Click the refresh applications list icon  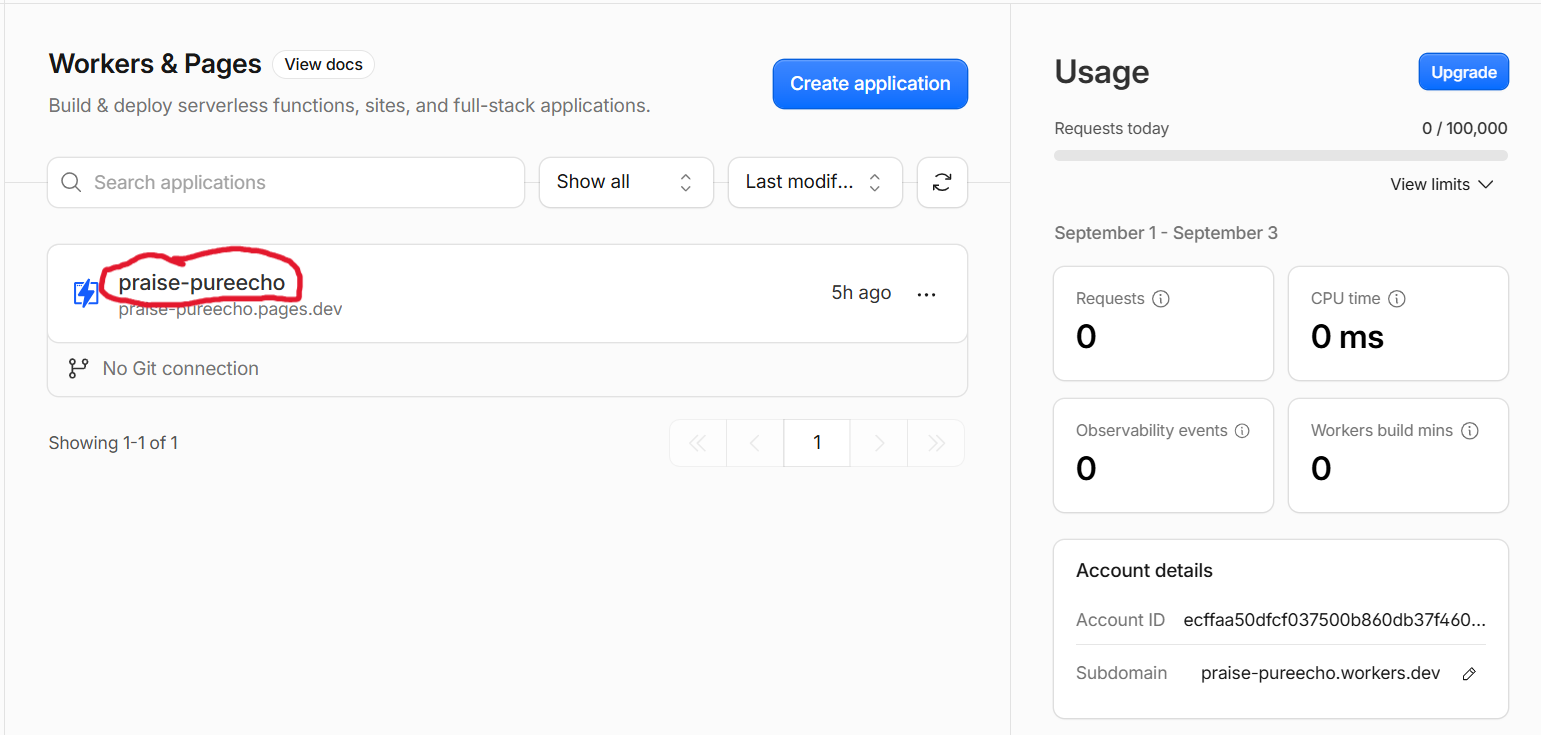942,182
